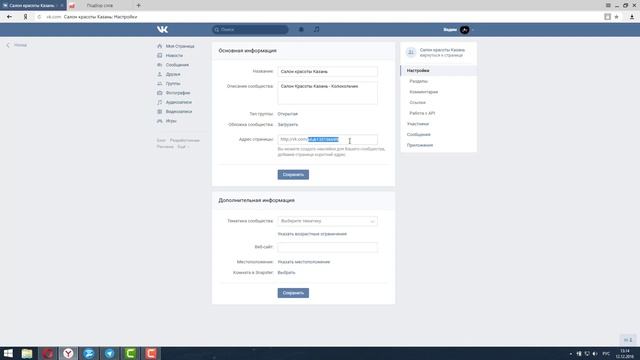Open Группы in the left menu
Viewport: 640px width, 360px height.
pyautogui.click(x=173, y=84)
